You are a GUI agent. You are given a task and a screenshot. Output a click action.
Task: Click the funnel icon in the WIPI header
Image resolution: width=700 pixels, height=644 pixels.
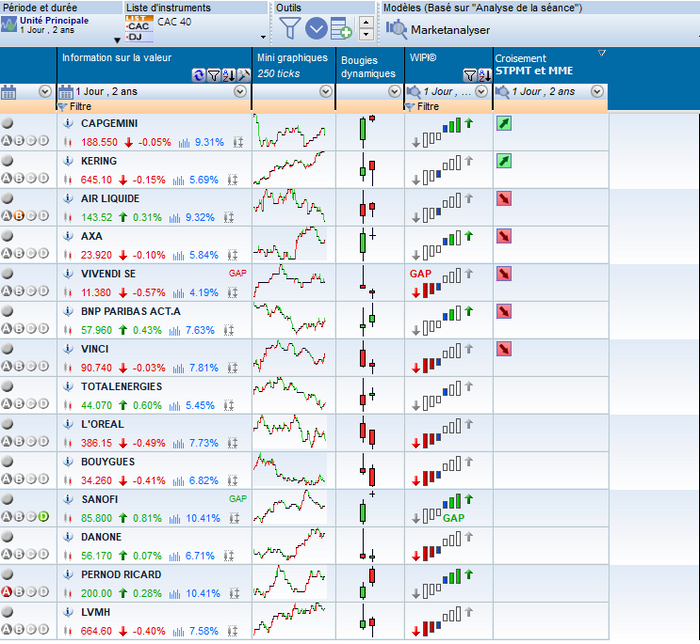(469, 75)
